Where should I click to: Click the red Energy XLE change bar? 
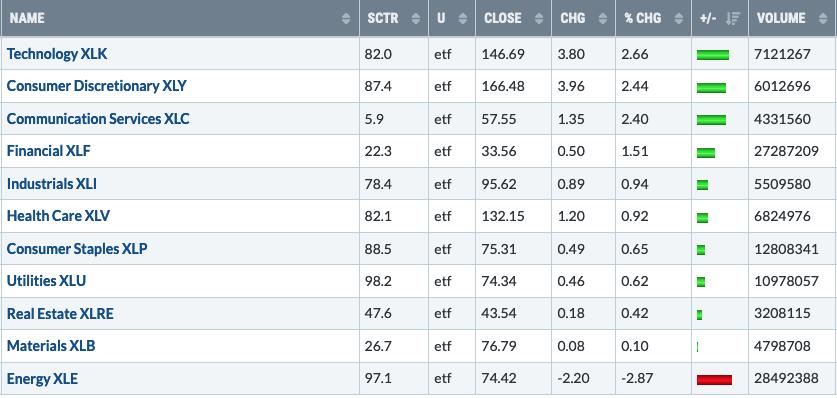[714, 380]
